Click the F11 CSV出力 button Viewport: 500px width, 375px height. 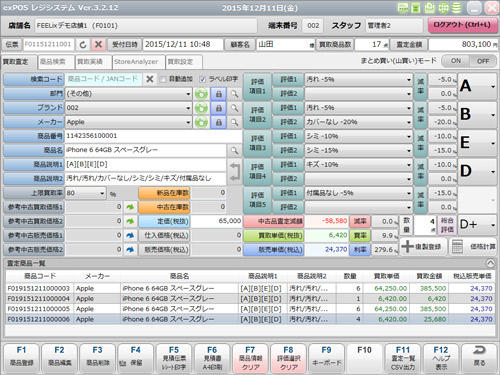click(x=403, y=358)
